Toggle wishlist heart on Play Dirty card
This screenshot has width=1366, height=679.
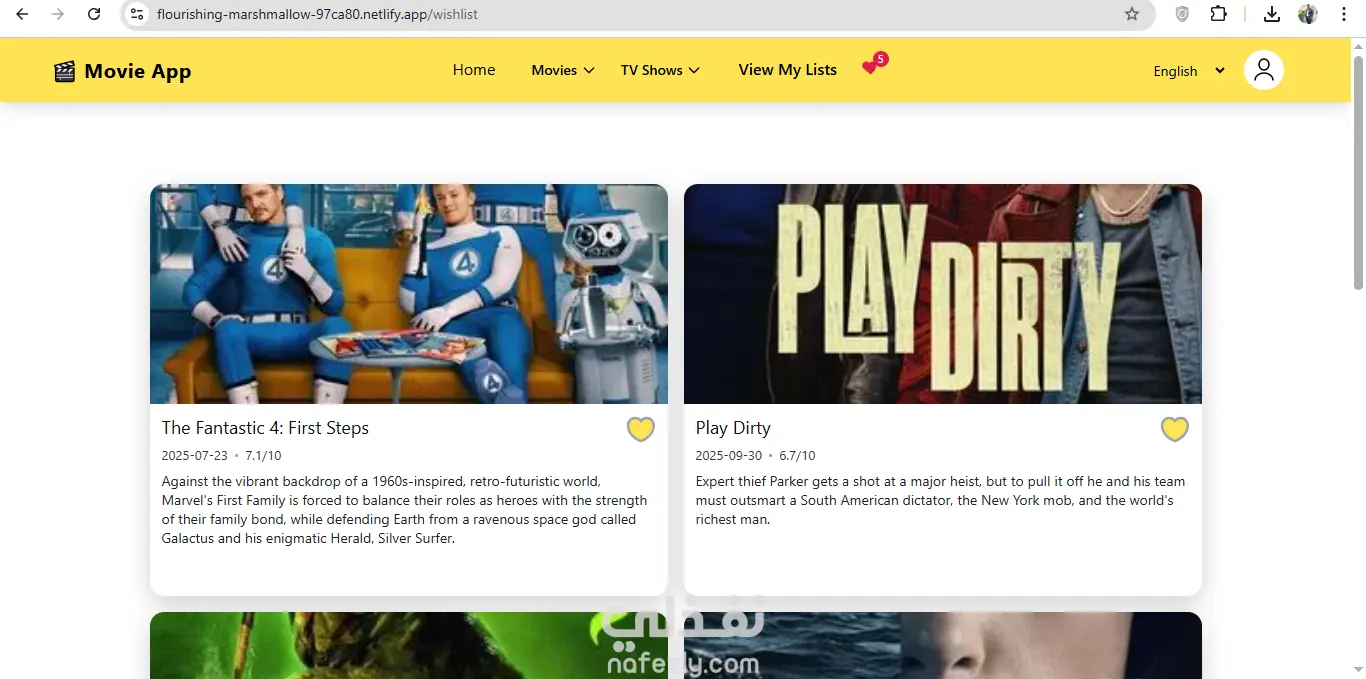tap(1175, 429)
